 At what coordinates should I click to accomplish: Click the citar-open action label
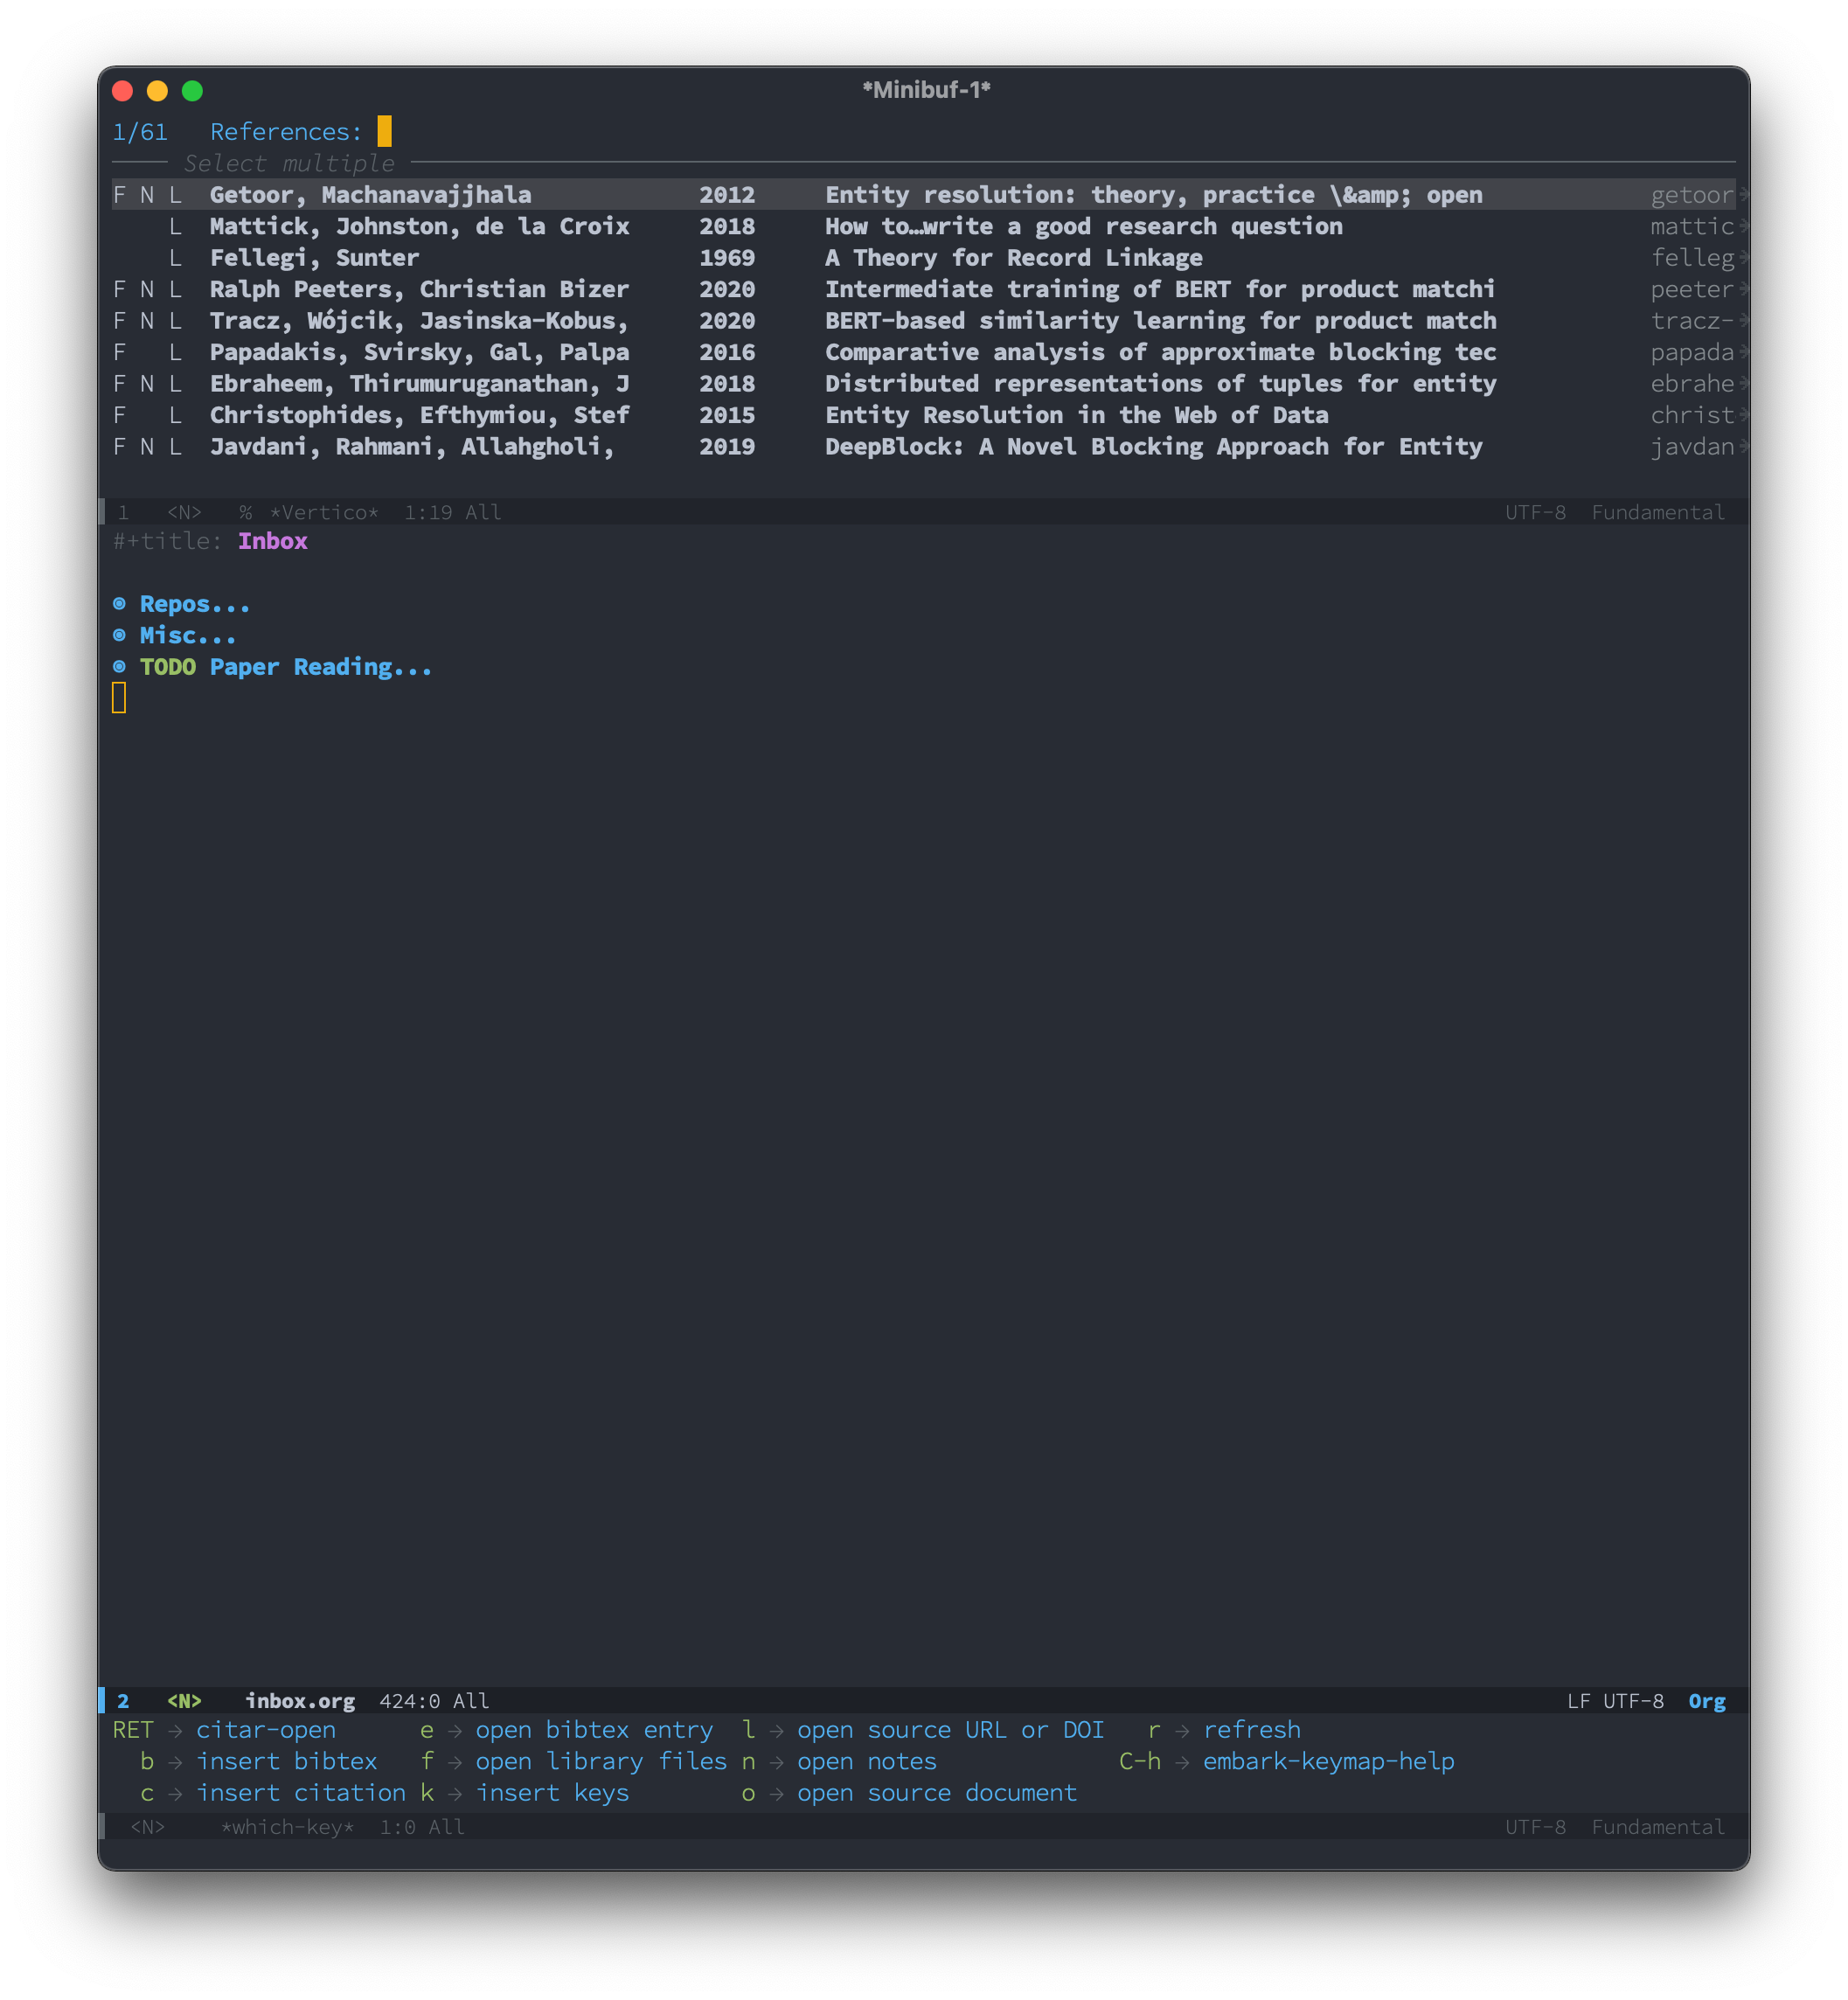click(x=266, y=1729)
